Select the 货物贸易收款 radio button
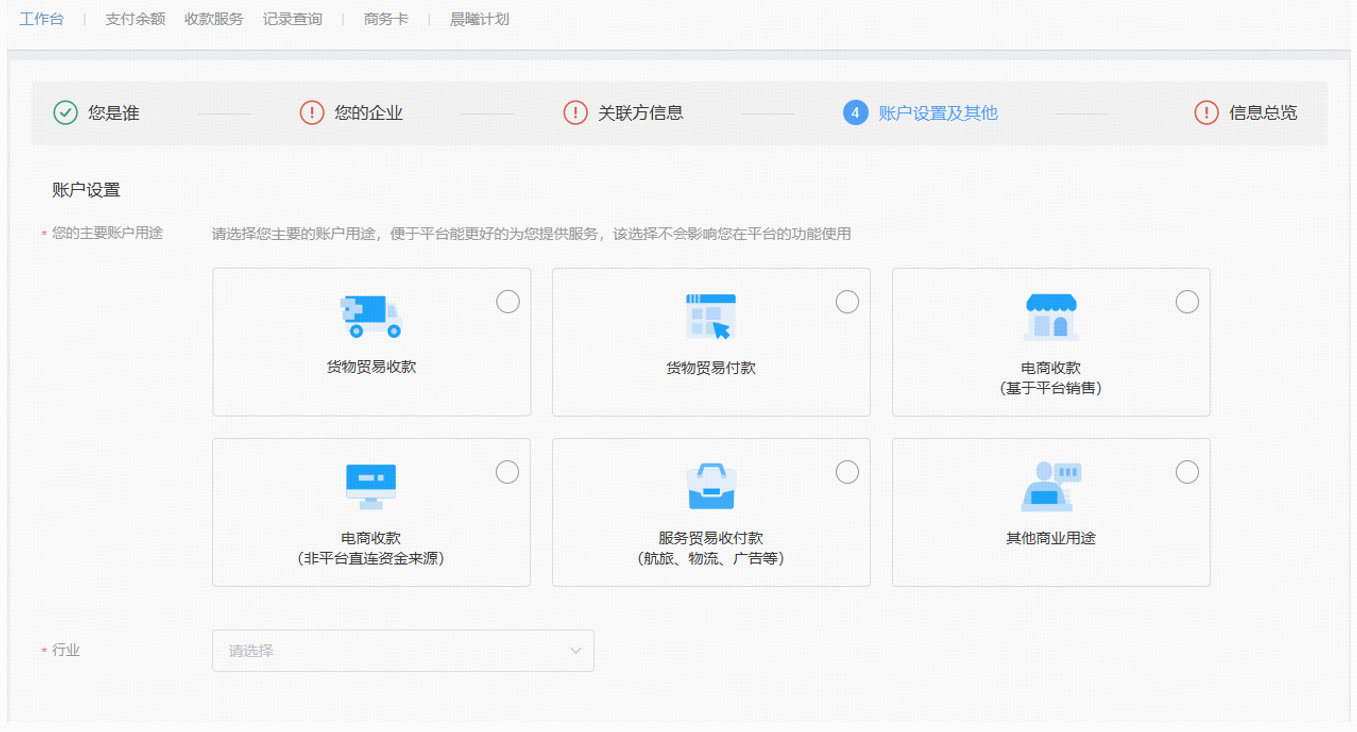This screenshot has height=732, width=1357. (x=508, y=302)
